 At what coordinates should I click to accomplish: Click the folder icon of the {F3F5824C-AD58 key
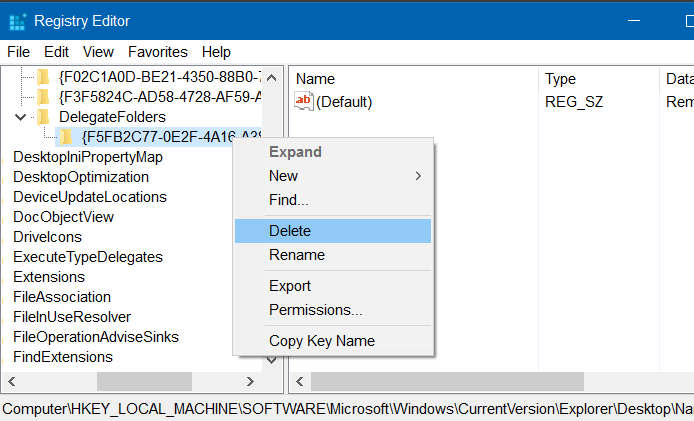pyautogui.click(x=42, y=97)
